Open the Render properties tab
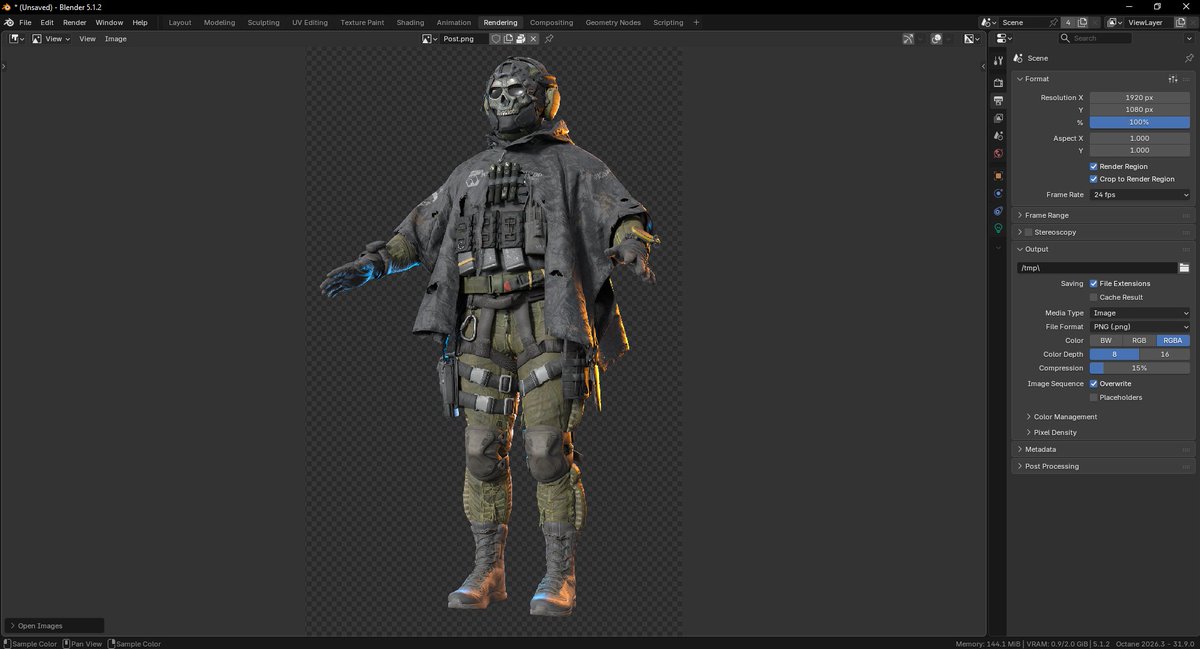 click(x=998, y=82)
